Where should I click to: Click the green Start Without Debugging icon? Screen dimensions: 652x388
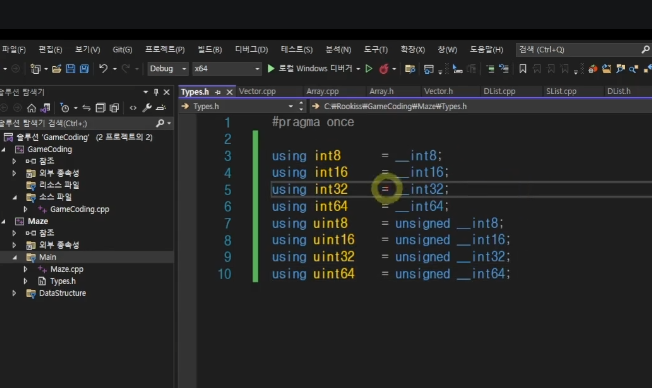368,68
